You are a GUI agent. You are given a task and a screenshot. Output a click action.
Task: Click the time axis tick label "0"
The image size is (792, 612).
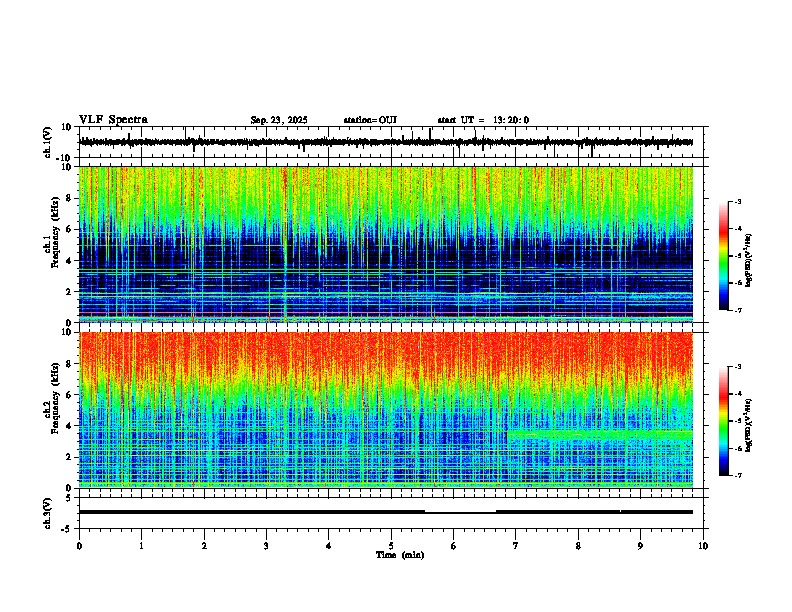pos(79,546)
